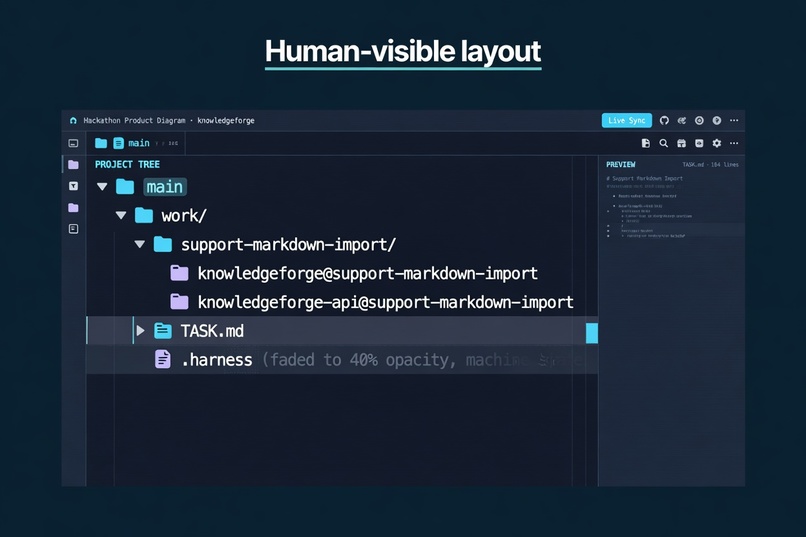
Task: Expand the TASK.md row arrow
Action: 140,330
